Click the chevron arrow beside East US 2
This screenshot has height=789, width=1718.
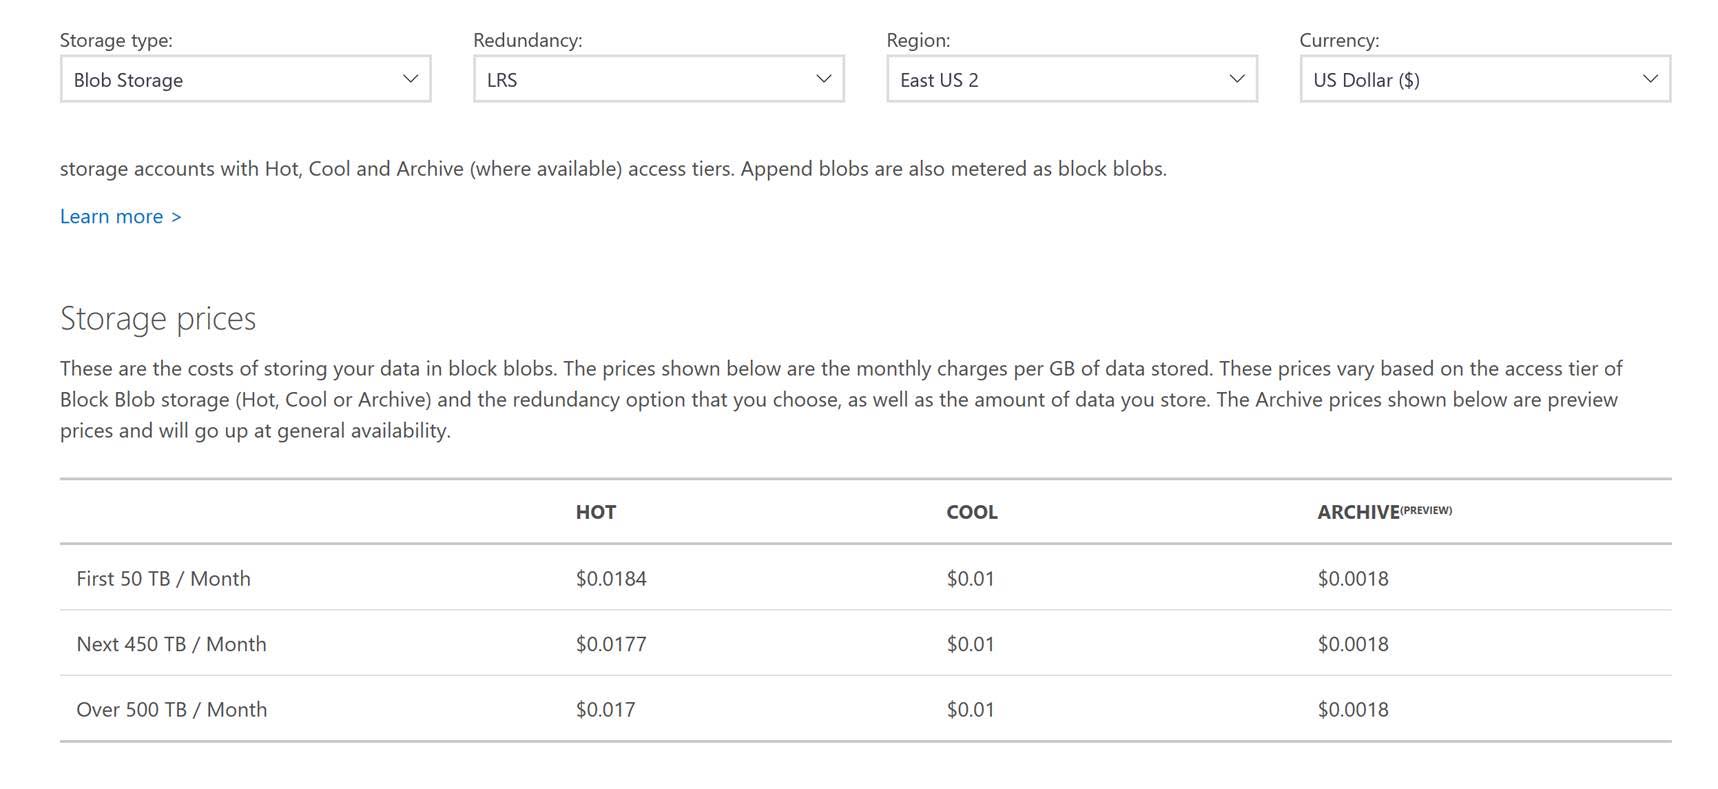pyautogui.click(x=1236, y=79)
